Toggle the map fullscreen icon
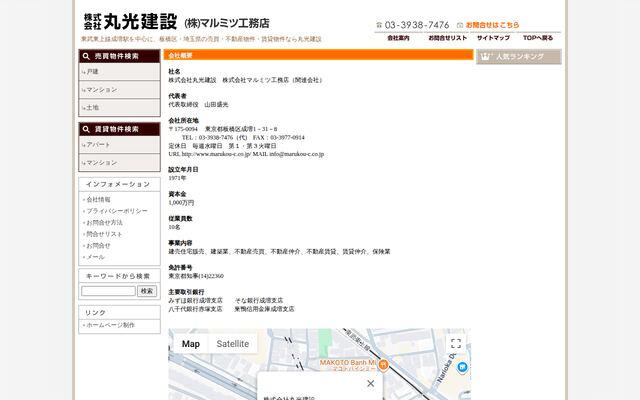This screenshot has width=640, height=400. [456, 344]
